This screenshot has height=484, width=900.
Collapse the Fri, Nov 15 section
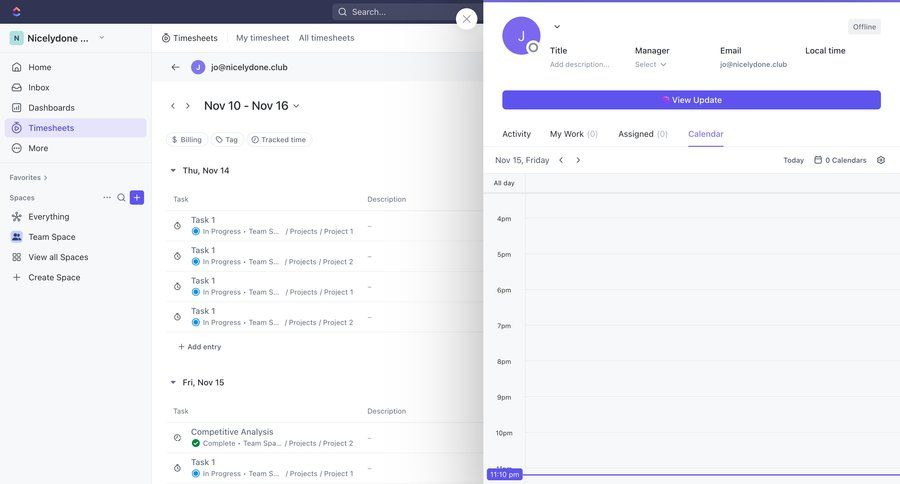click(x=173, y=382)
